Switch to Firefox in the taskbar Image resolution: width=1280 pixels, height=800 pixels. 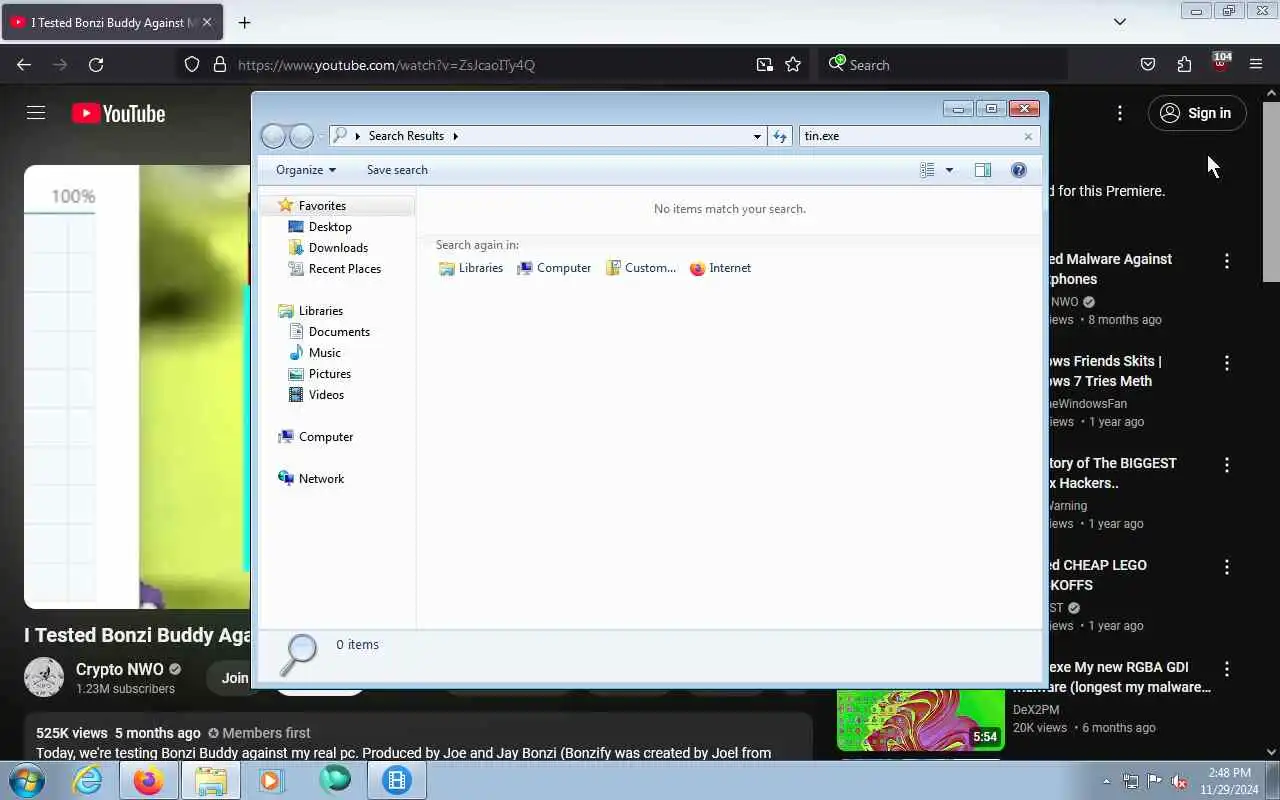tap(149, 780)
